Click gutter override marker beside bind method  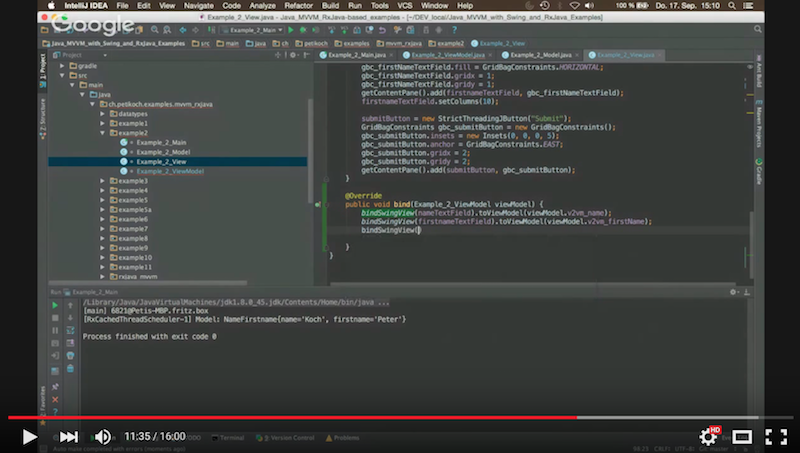click(x=317, y=204)
